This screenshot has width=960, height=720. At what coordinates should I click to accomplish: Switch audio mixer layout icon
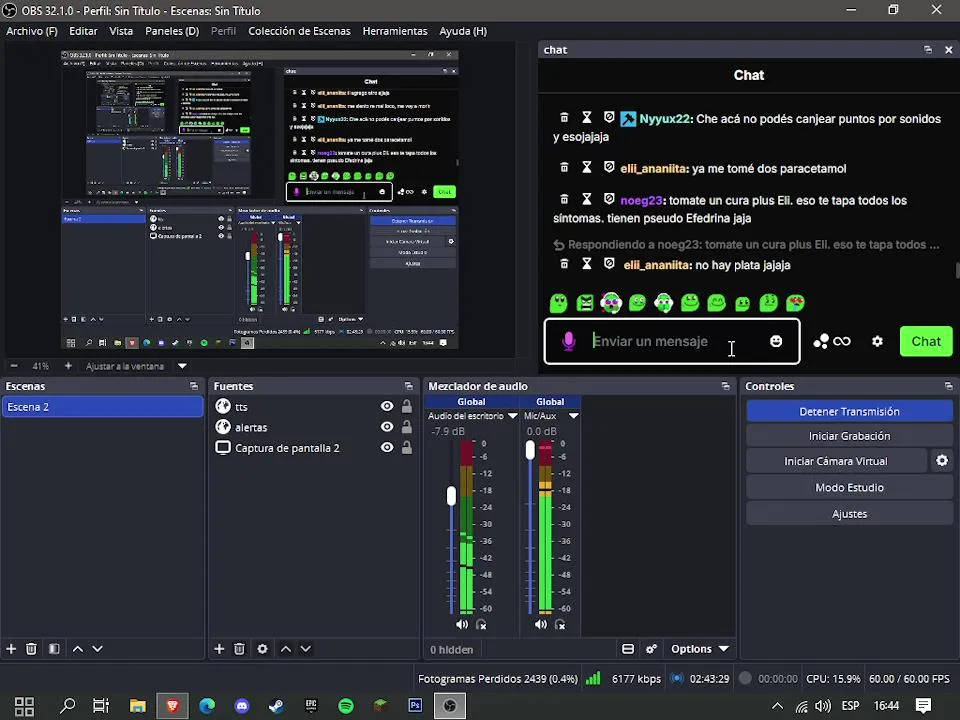click(628, 649)
